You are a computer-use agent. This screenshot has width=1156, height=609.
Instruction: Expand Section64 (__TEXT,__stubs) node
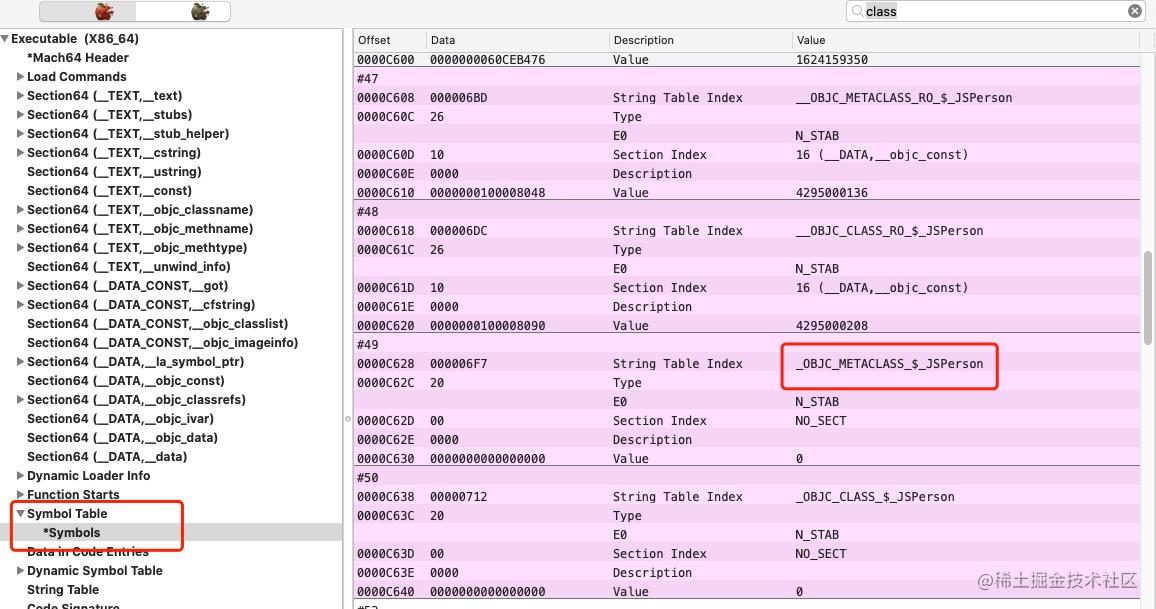tap(21, 115)
